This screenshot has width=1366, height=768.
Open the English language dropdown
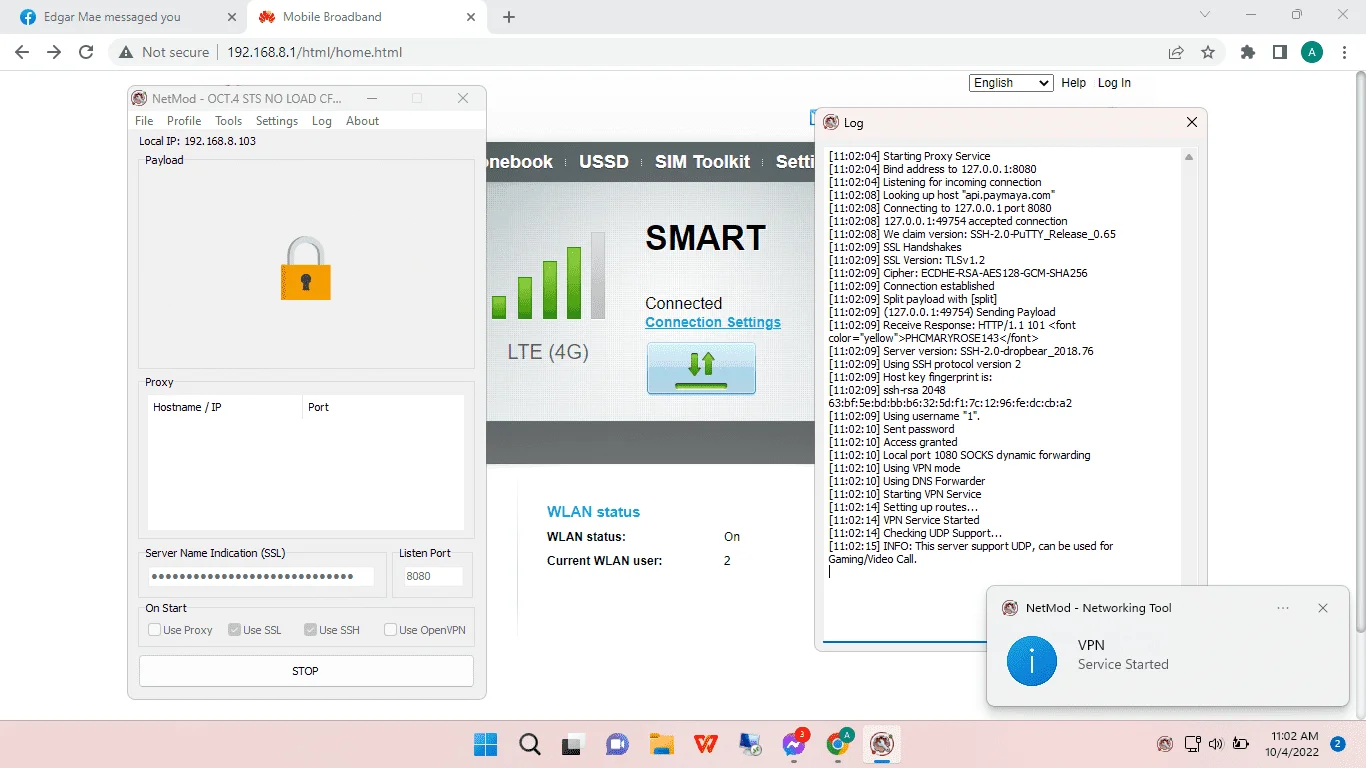pyautogui.click(x=1011, y=83)
